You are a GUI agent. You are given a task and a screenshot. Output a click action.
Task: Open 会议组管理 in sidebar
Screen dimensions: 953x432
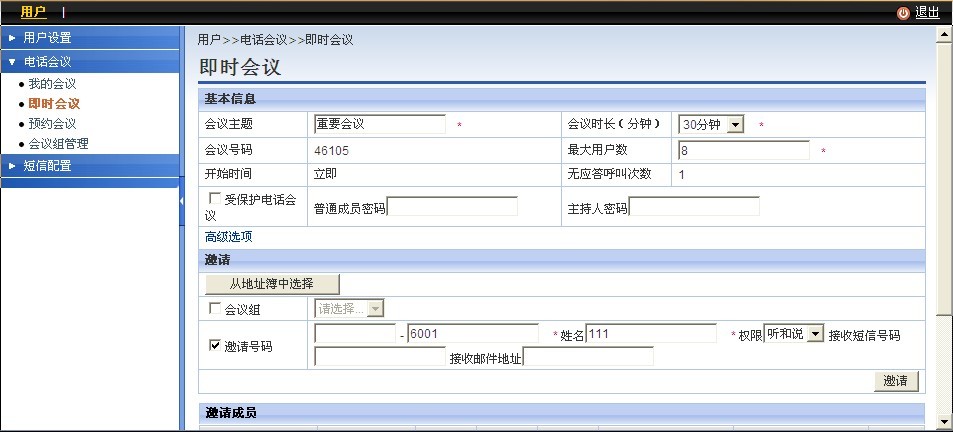click(x=58, y=144)
